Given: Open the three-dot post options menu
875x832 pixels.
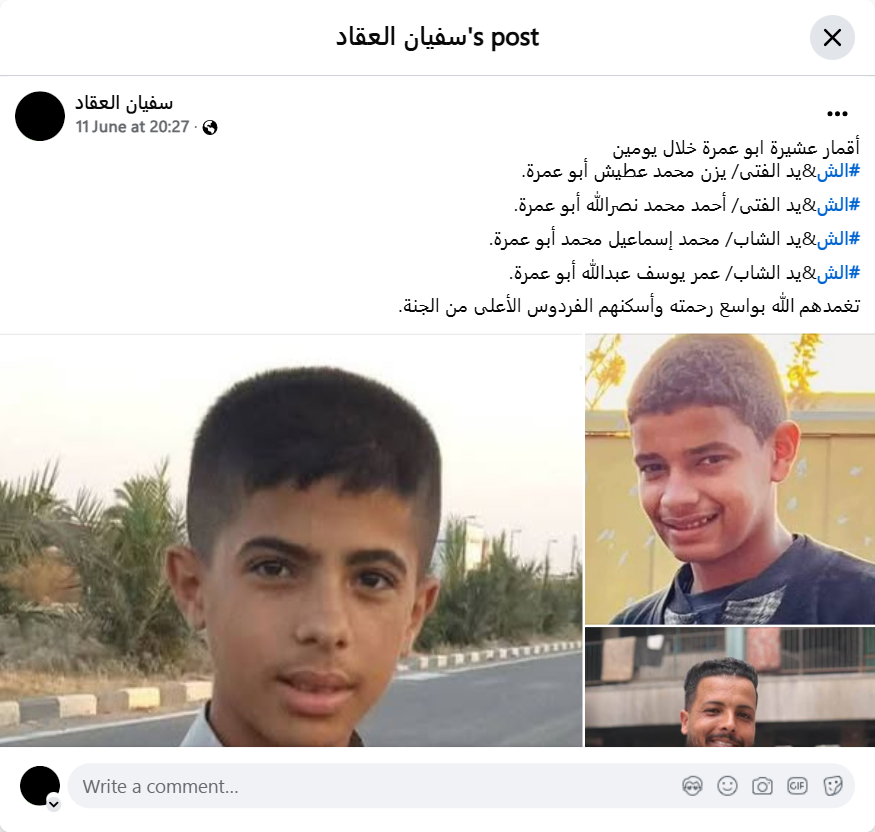Looking at the screenshot, I should click(837, 114).
